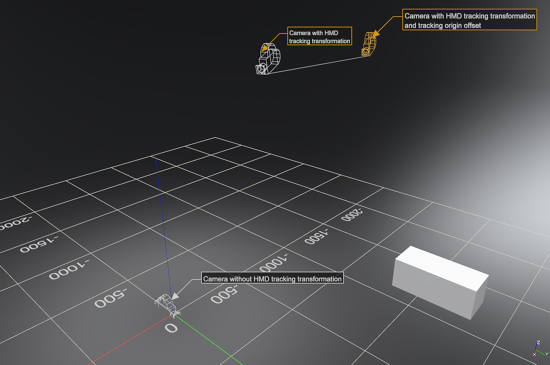
Task: Select the orange wireframe camera with tracking origin offset
Action: point(369,44)
